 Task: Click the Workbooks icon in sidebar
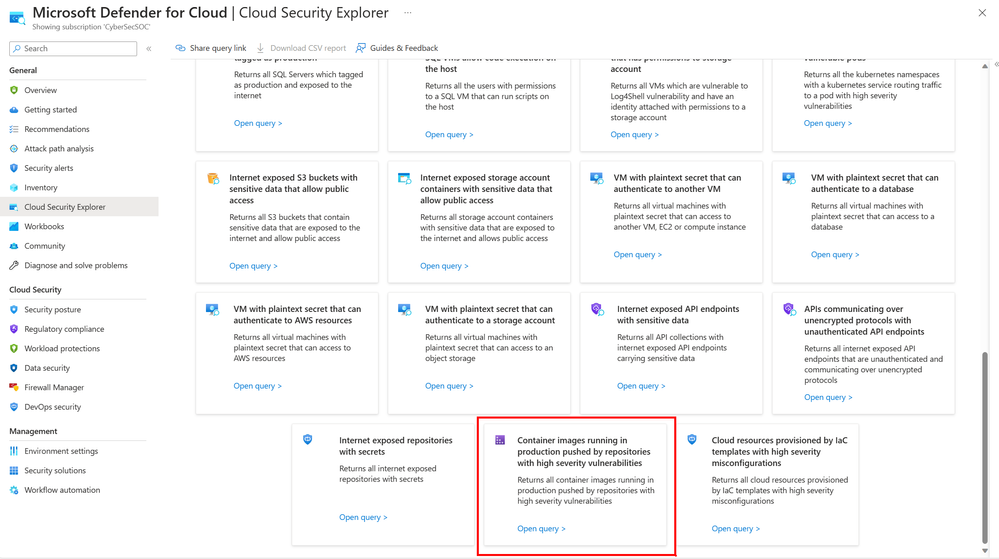(14, 227)
